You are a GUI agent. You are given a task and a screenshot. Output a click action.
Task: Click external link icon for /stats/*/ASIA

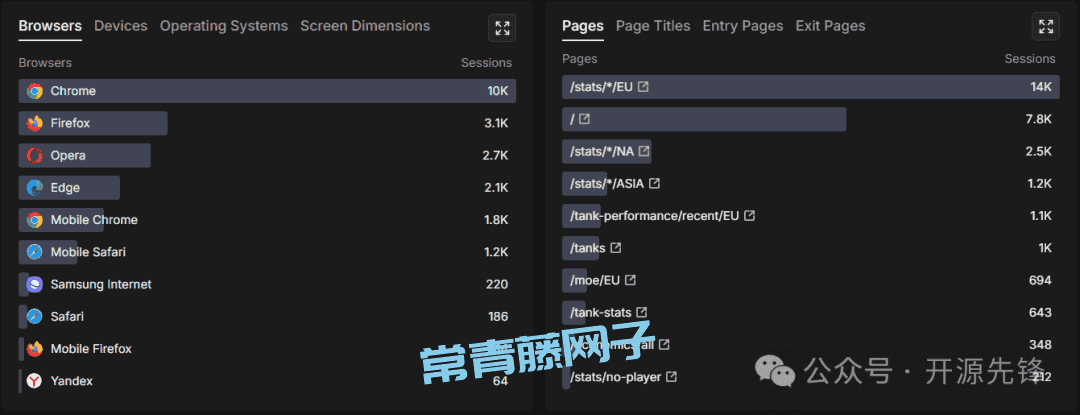655,184
